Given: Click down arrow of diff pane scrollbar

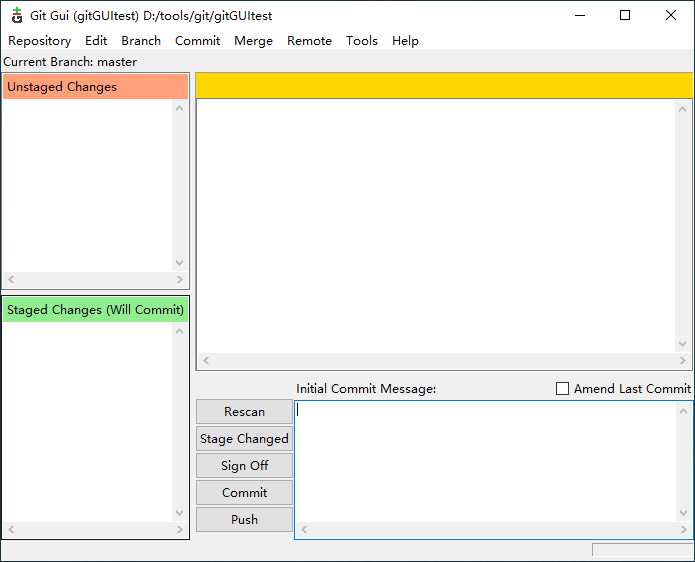Looking at the screenshot, I should [683, 343].
